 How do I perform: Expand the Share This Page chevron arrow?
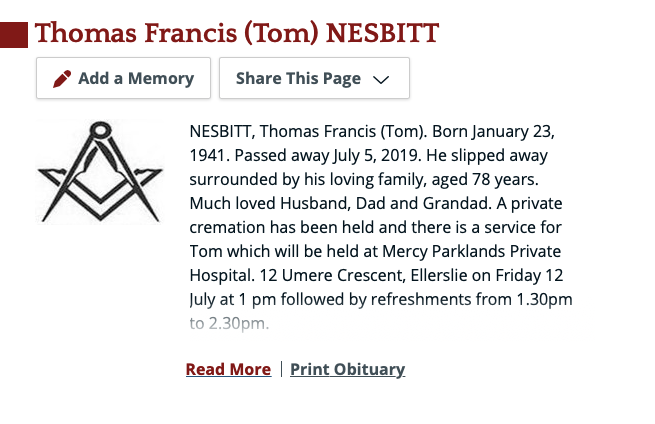(380, 80)
